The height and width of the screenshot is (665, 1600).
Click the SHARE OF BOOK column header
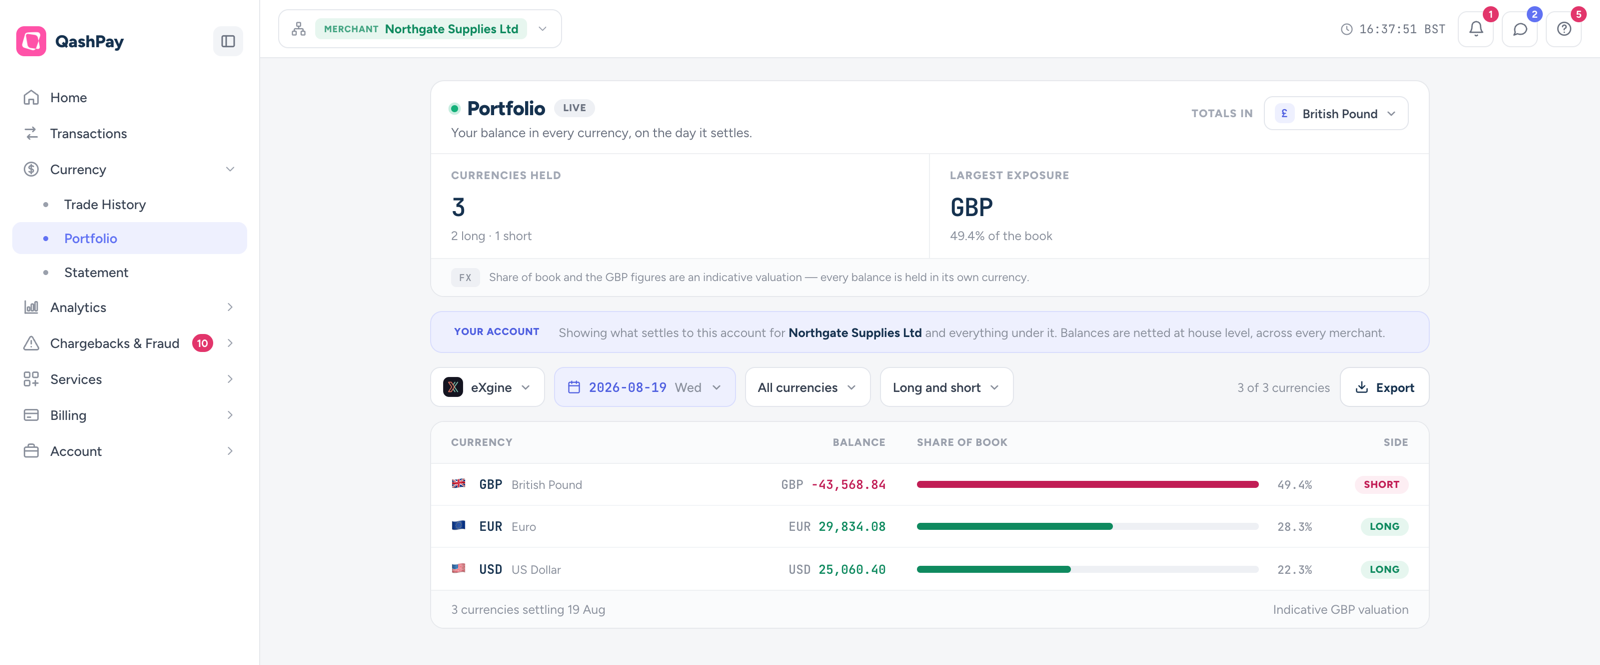[x=962, y=442]
